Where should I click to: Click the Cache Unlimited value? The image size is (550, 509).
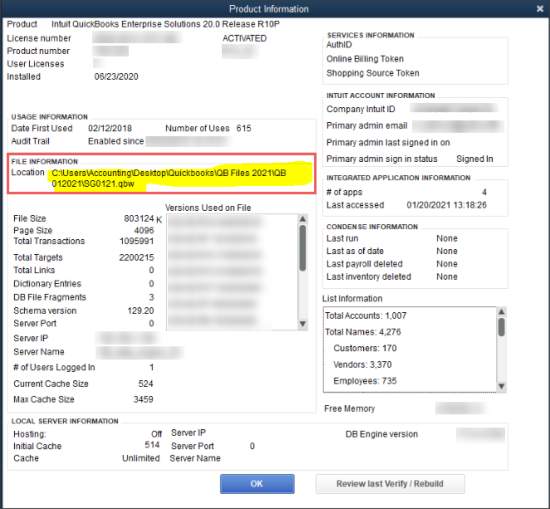(x=141, y=458)
